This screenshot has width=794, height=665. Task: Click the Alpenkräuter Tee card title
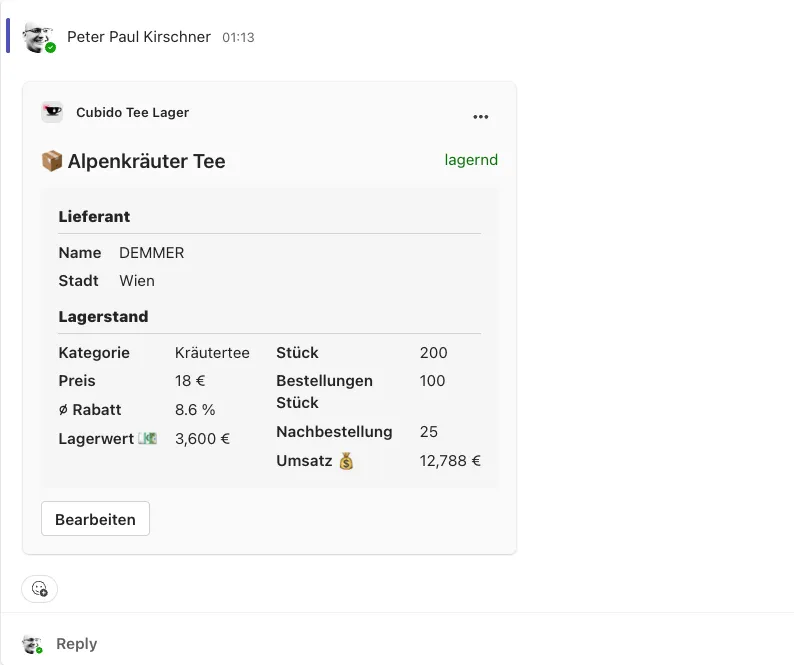click(146, 161)
